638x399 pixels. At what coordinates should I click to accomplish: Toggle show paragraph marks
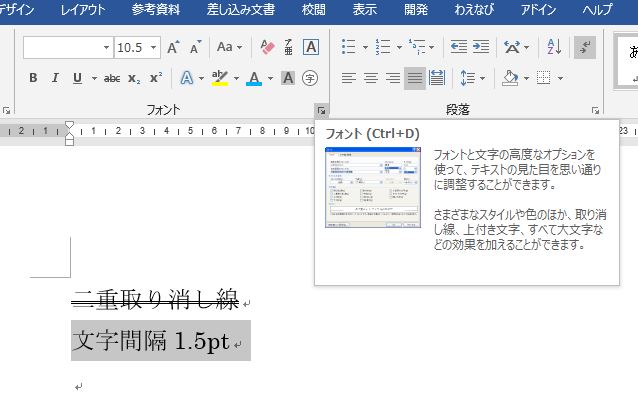[x=585, y=47]
